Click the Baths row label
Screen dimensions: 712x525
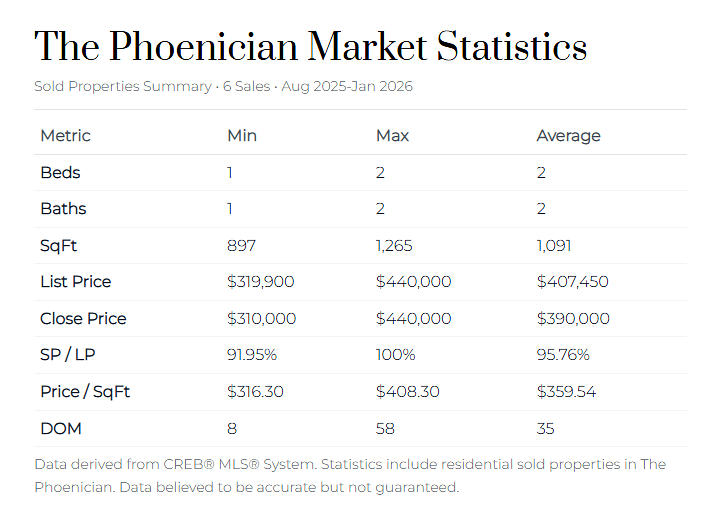(63, 209)
